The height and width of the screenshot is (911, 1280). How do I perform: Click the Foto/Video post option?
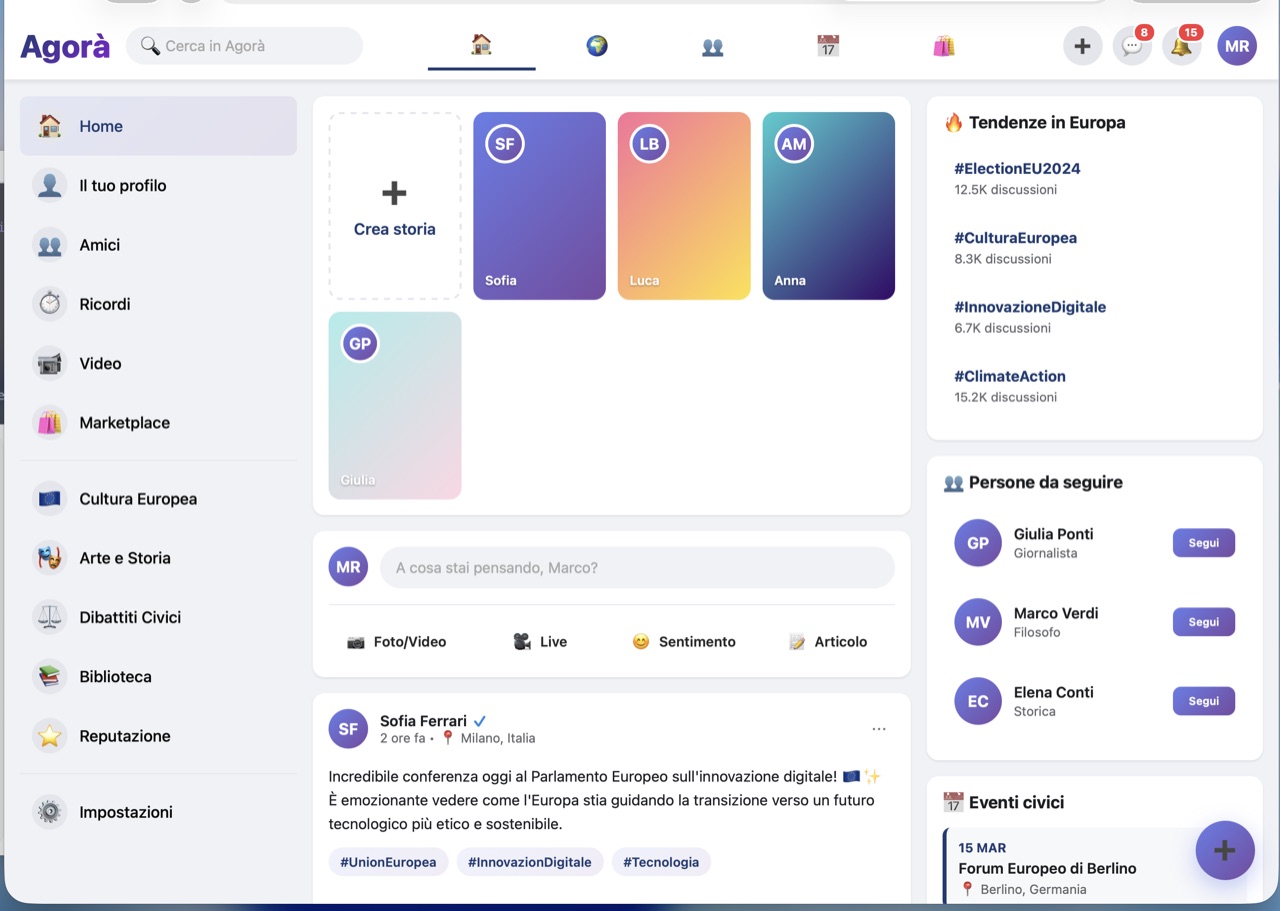[396, 642]
